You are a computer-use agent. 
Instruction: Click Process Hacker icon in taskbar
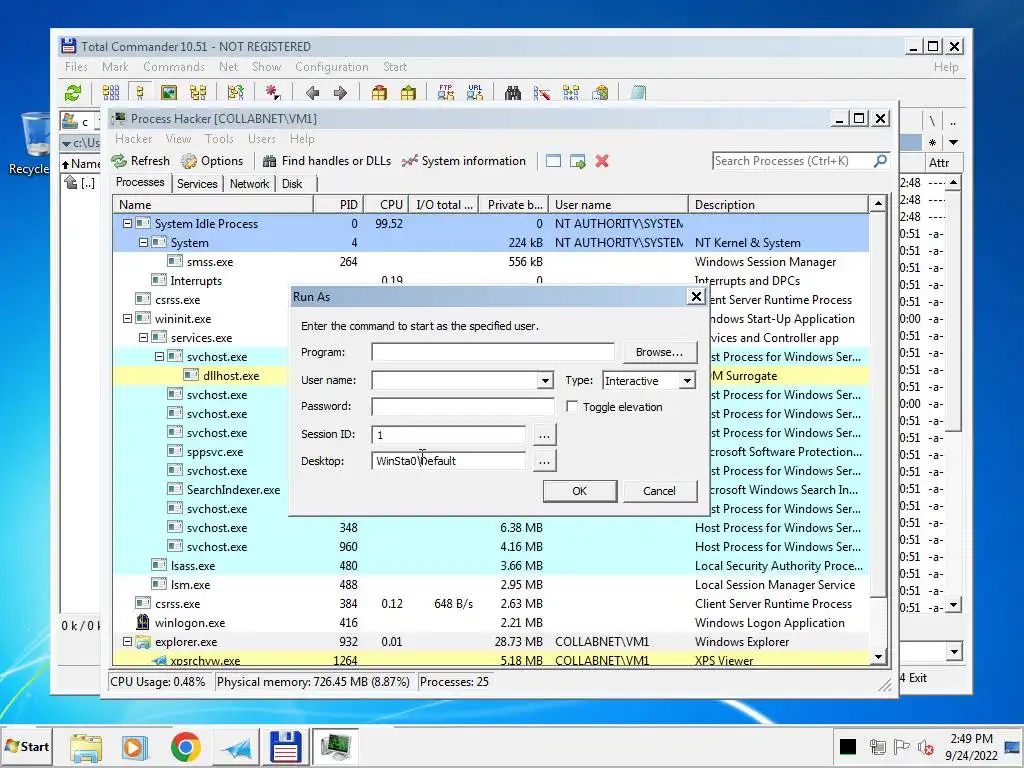tap(335, 747)
